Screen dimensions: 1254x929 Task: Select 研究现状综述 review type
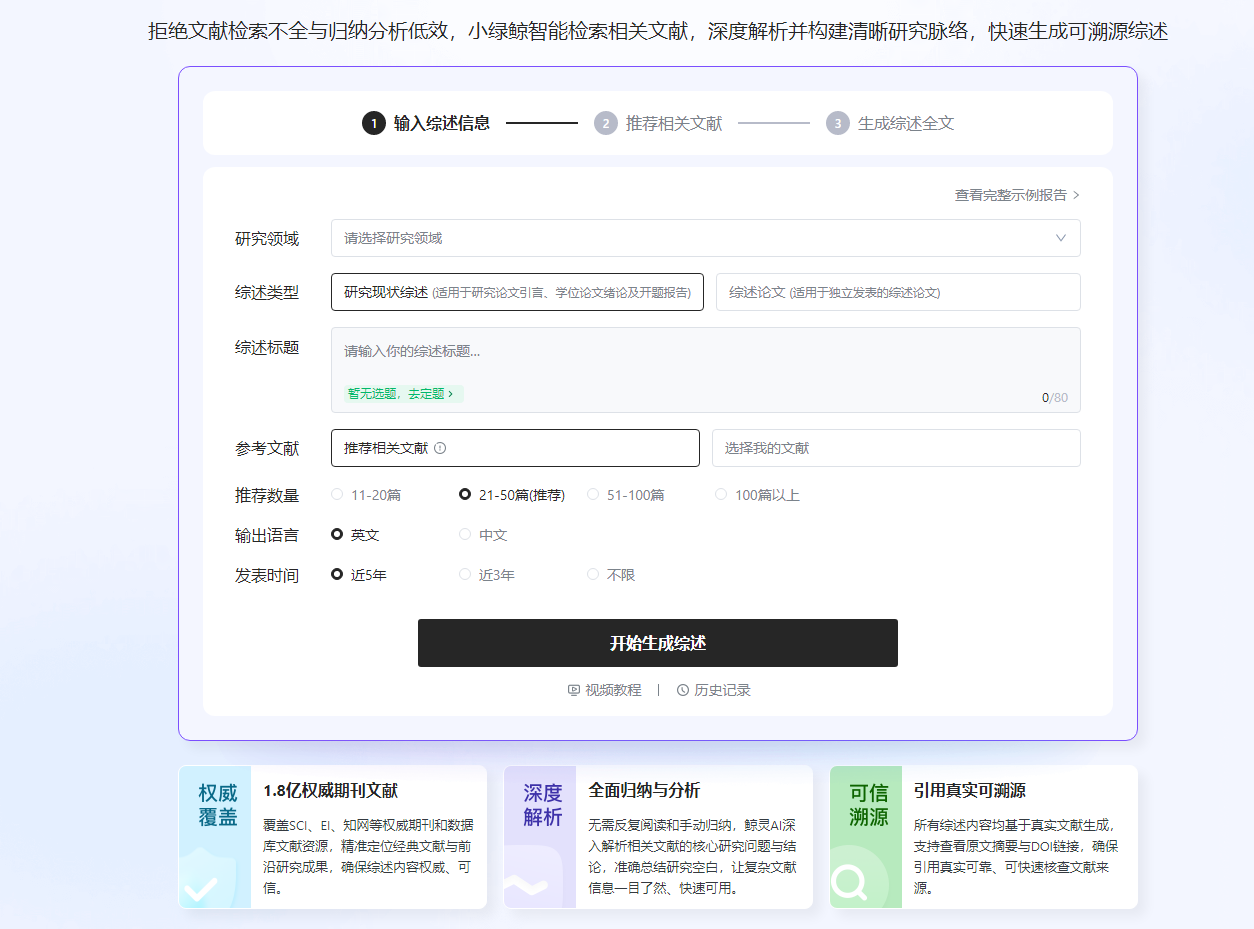pyautogui.click(x=517, y=292)
